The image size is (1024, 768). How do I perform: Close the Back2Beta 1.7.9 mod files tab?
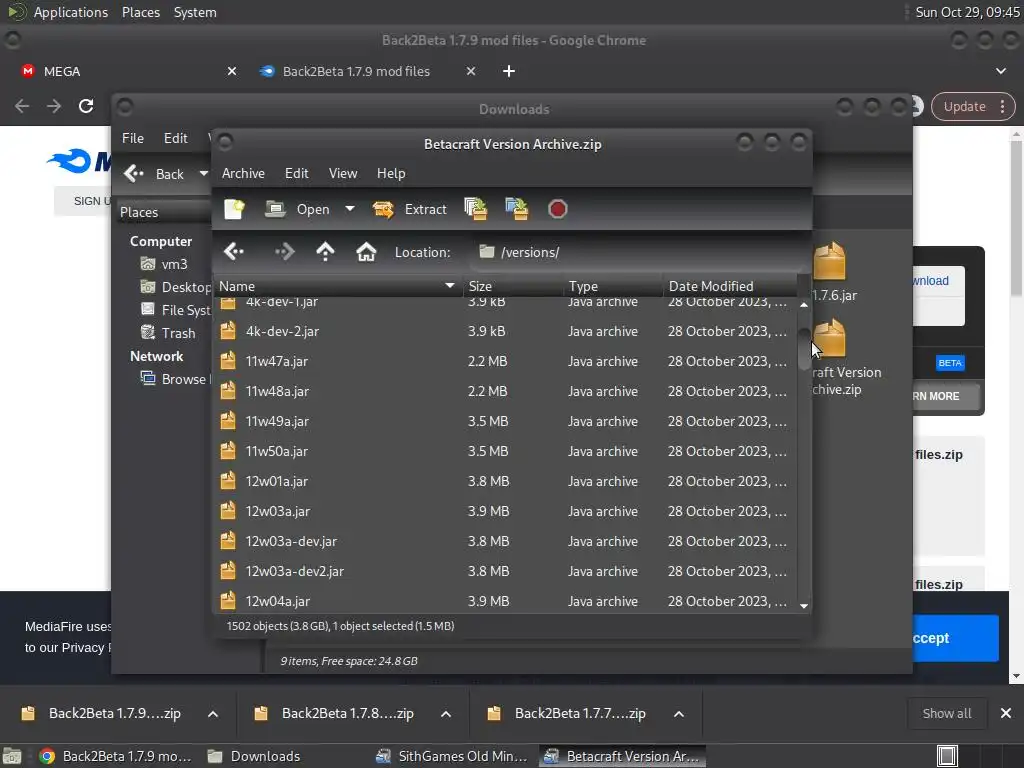tap(471, 71)
